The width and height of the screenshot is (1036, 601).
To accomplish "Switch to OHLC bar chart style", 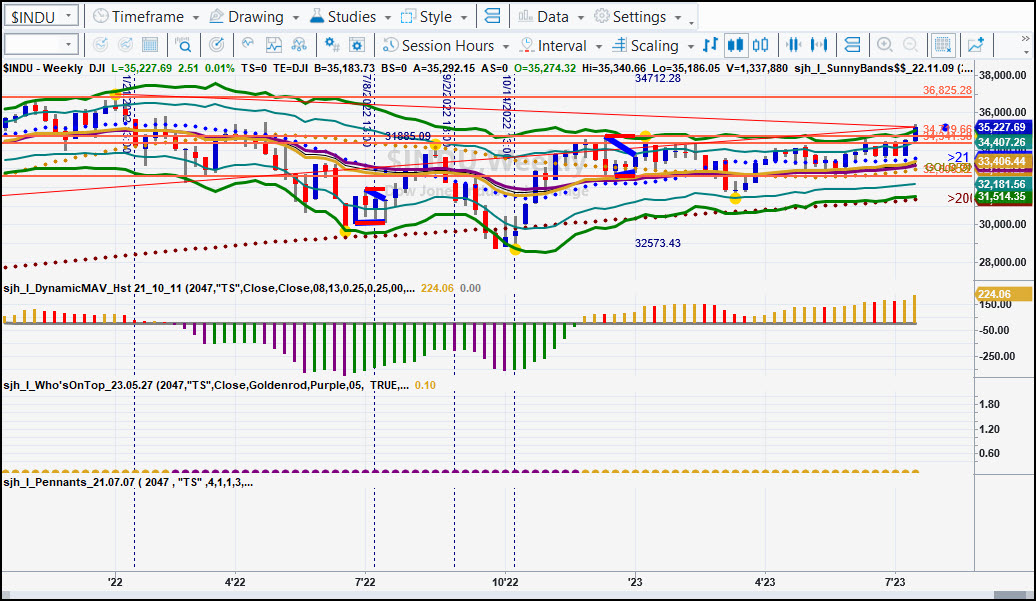I will tap(710, 45).
